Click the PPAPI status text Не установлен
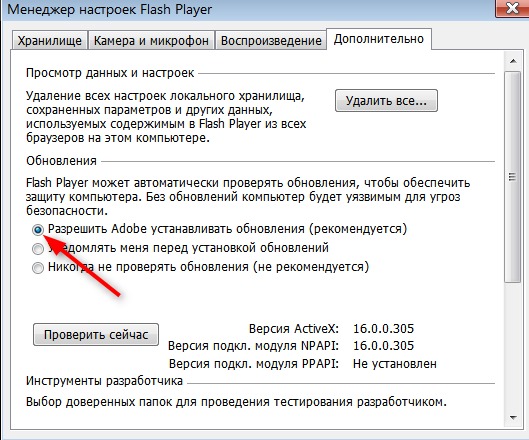Viewport: 529px width, 440px height. (x=395, y=363)
